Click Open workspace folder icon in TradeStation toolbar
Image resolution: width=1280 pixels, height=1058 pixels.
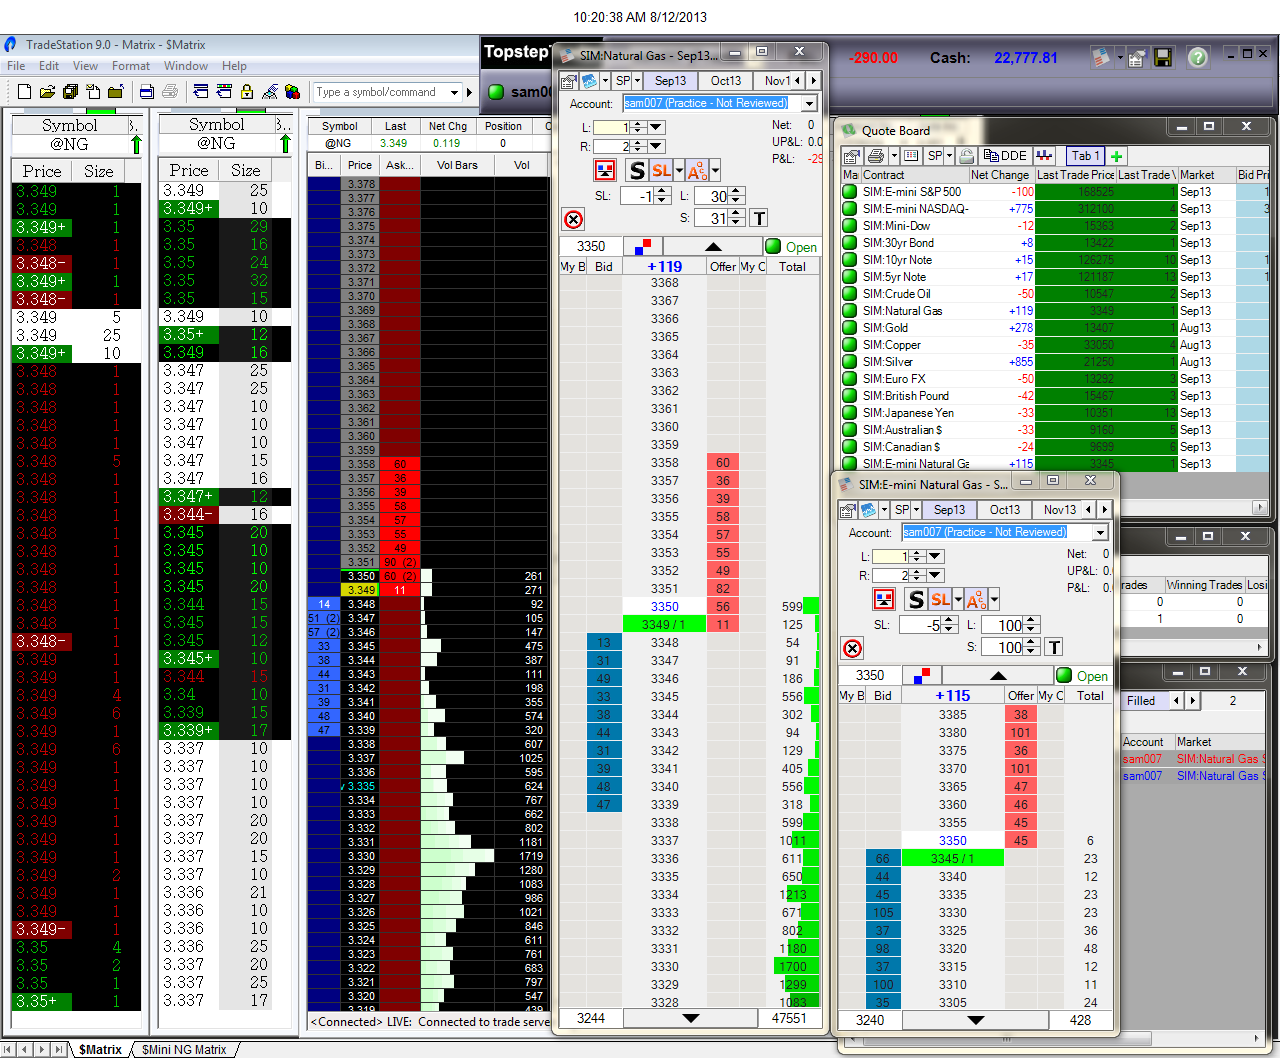click(x=47, y=92)
